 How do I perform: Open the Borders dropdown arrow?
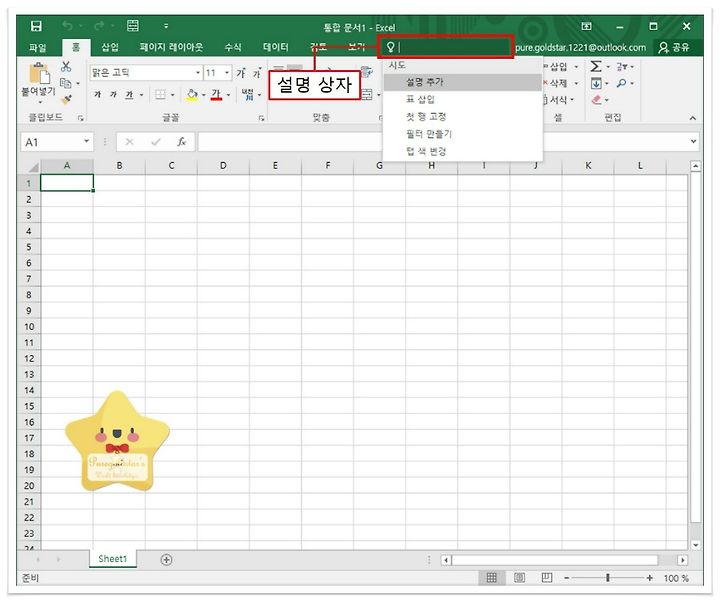click(173, 95)
